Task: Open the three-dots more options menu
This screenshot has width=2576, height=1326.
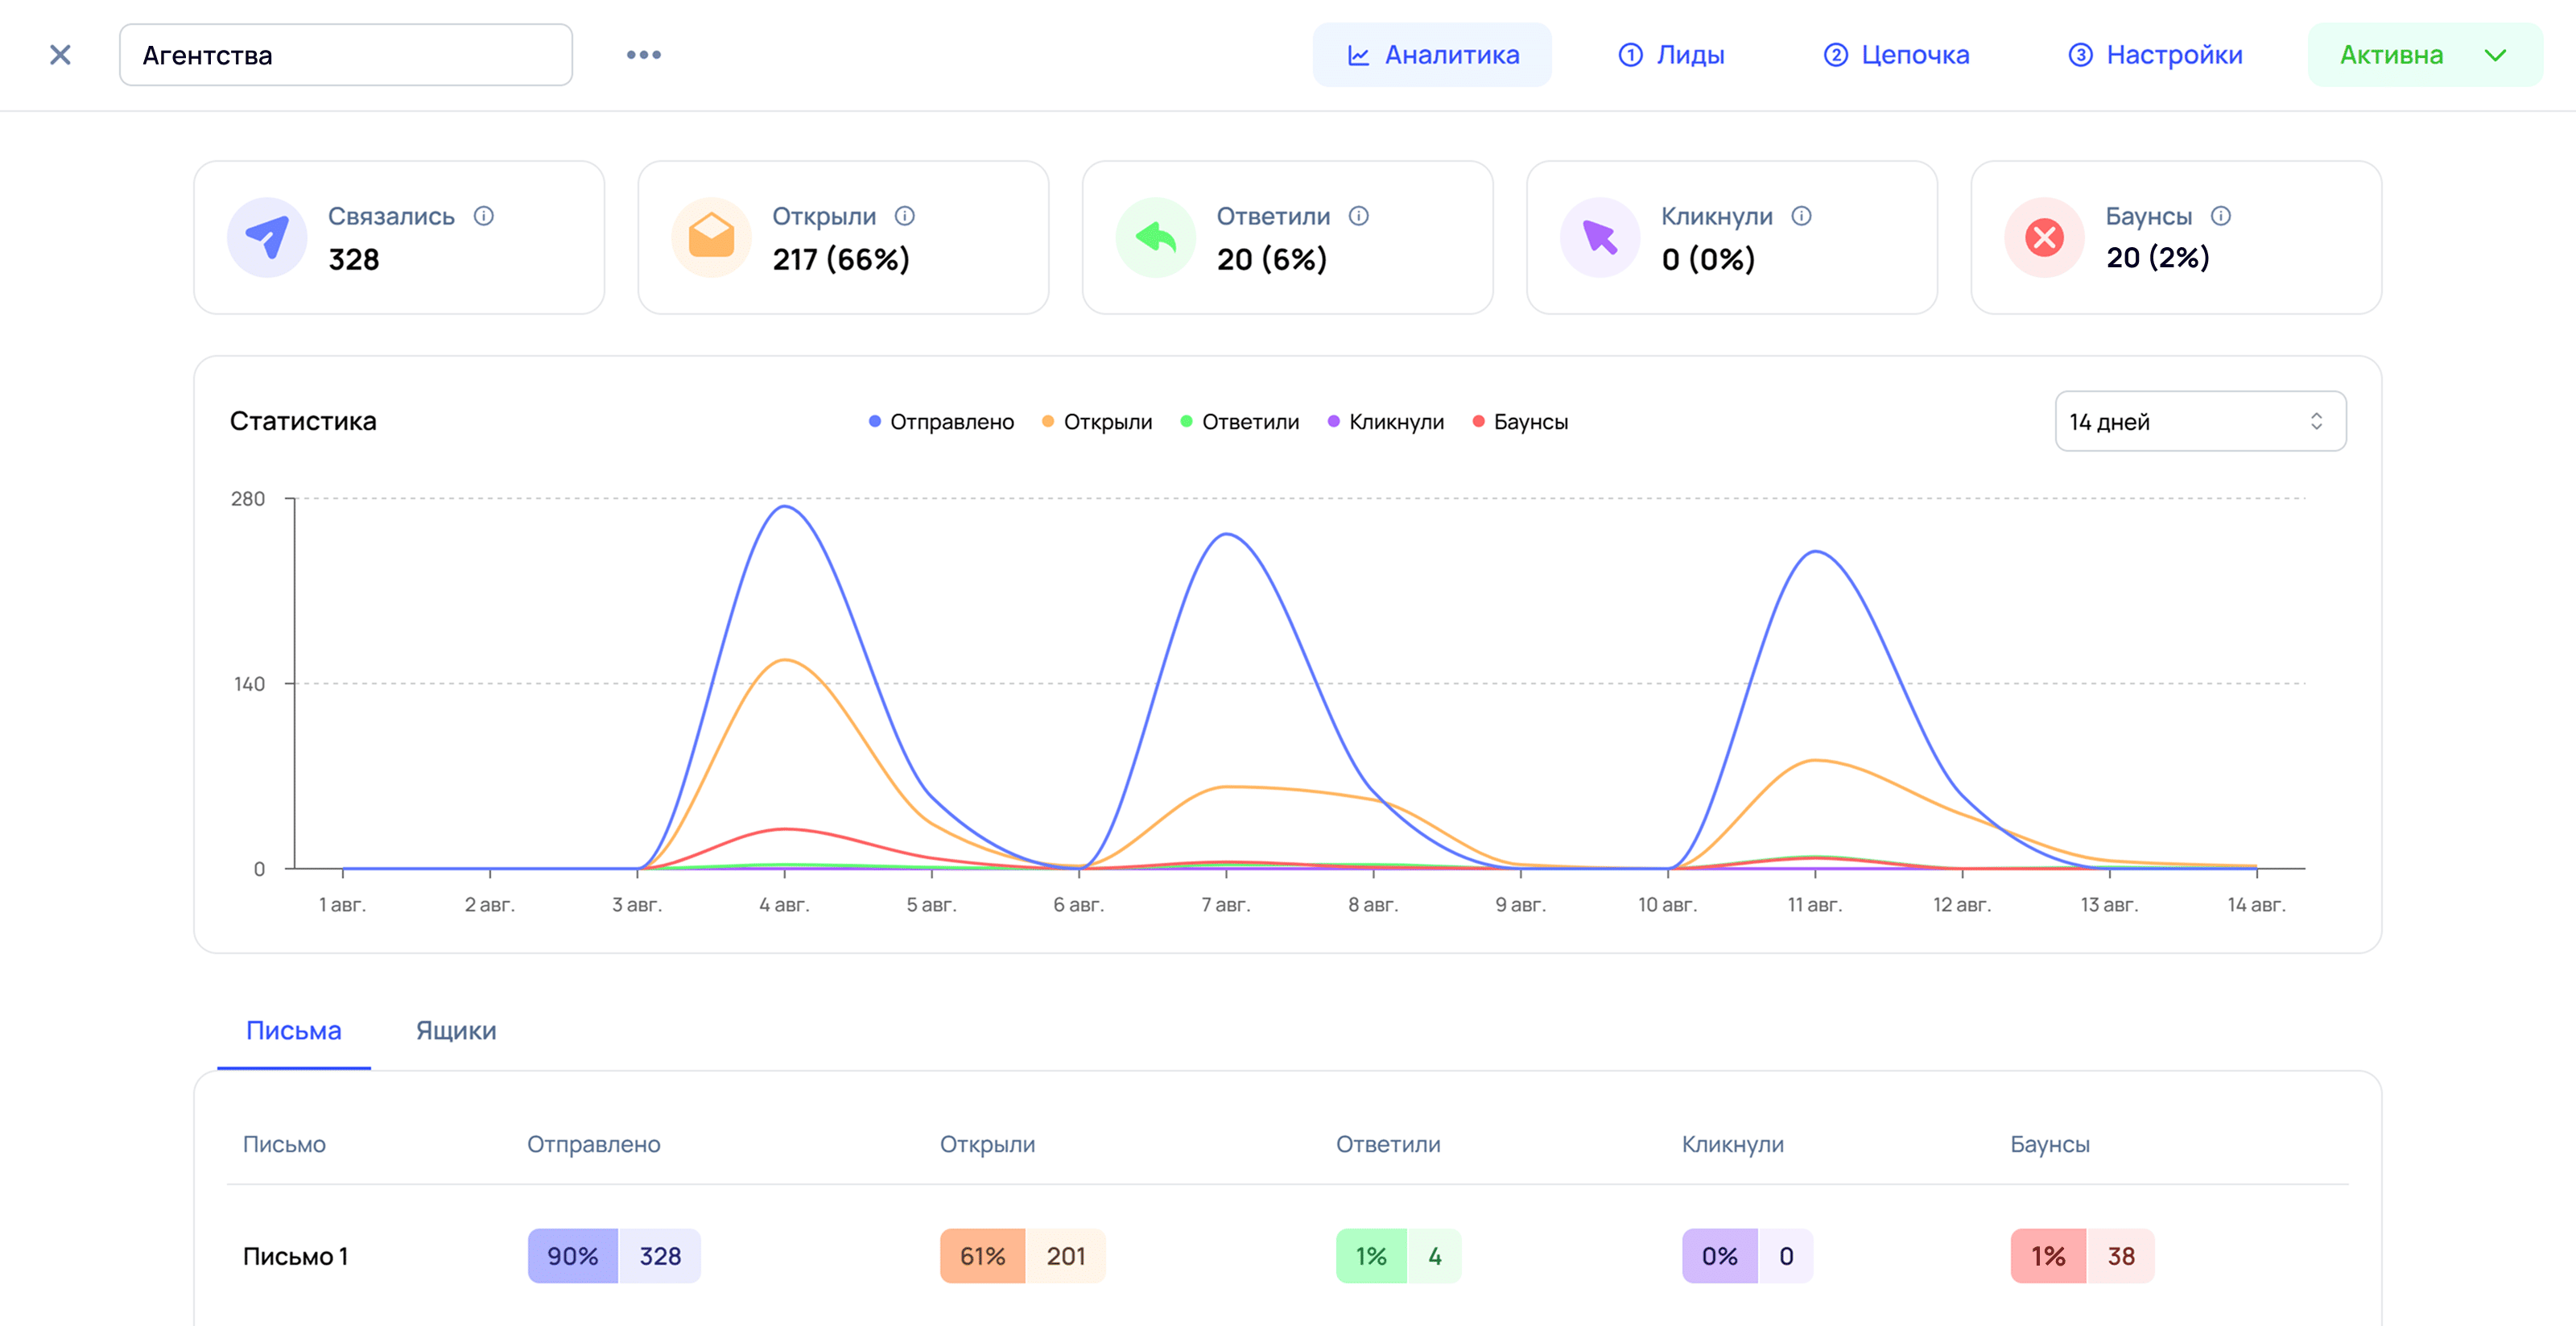Action: tap(643, 55)
